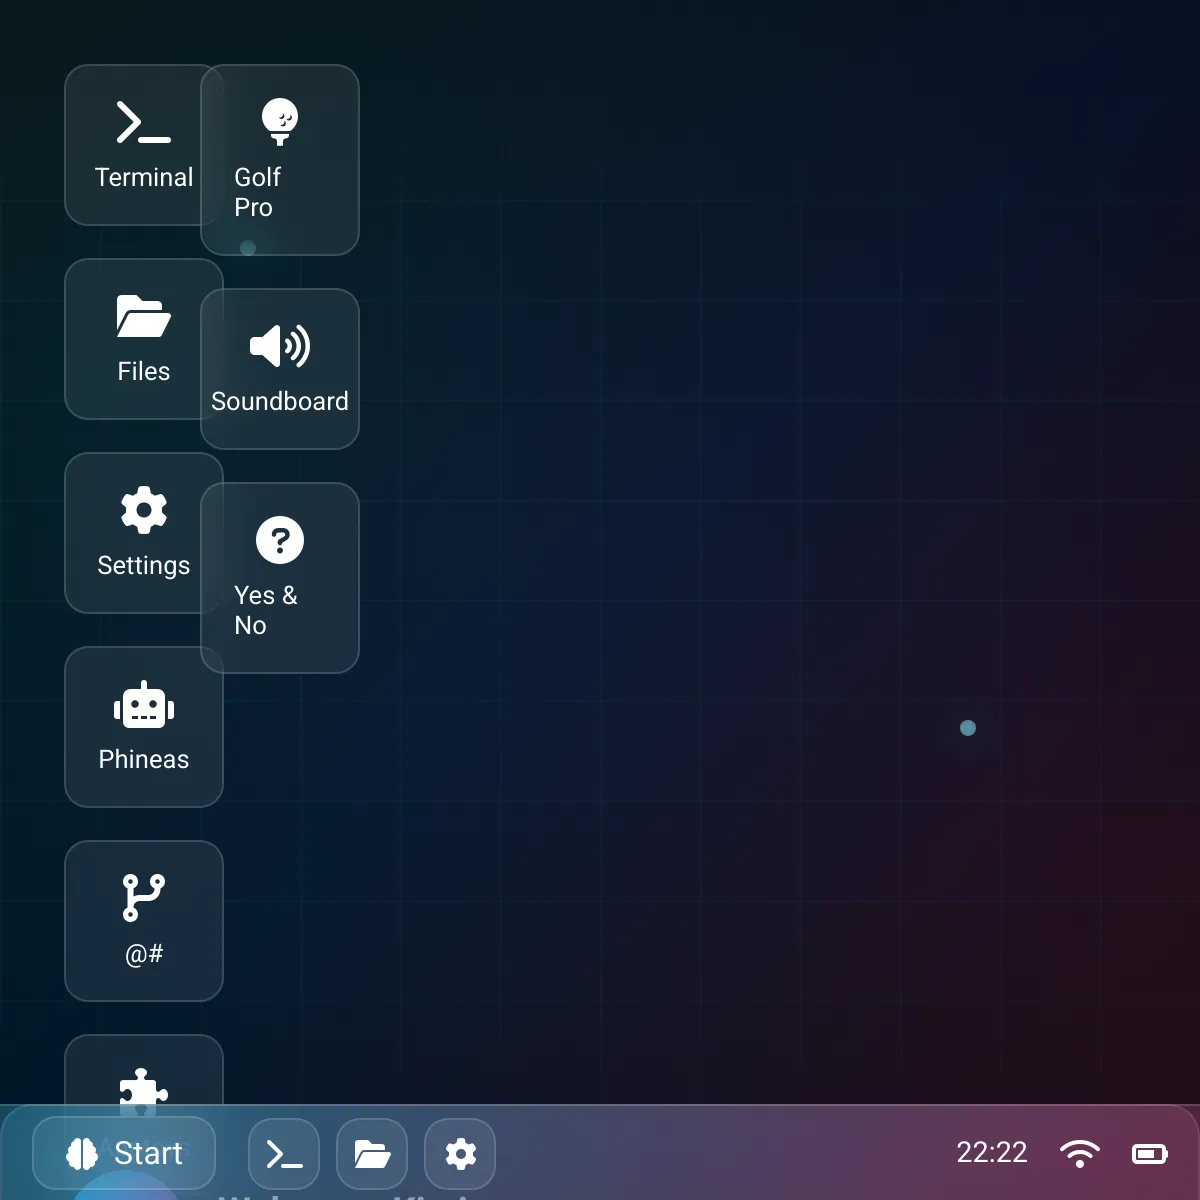1200x1200 pixels.
Task: Click the Wi-Fi status icon
Action: click(1079, 1154)
